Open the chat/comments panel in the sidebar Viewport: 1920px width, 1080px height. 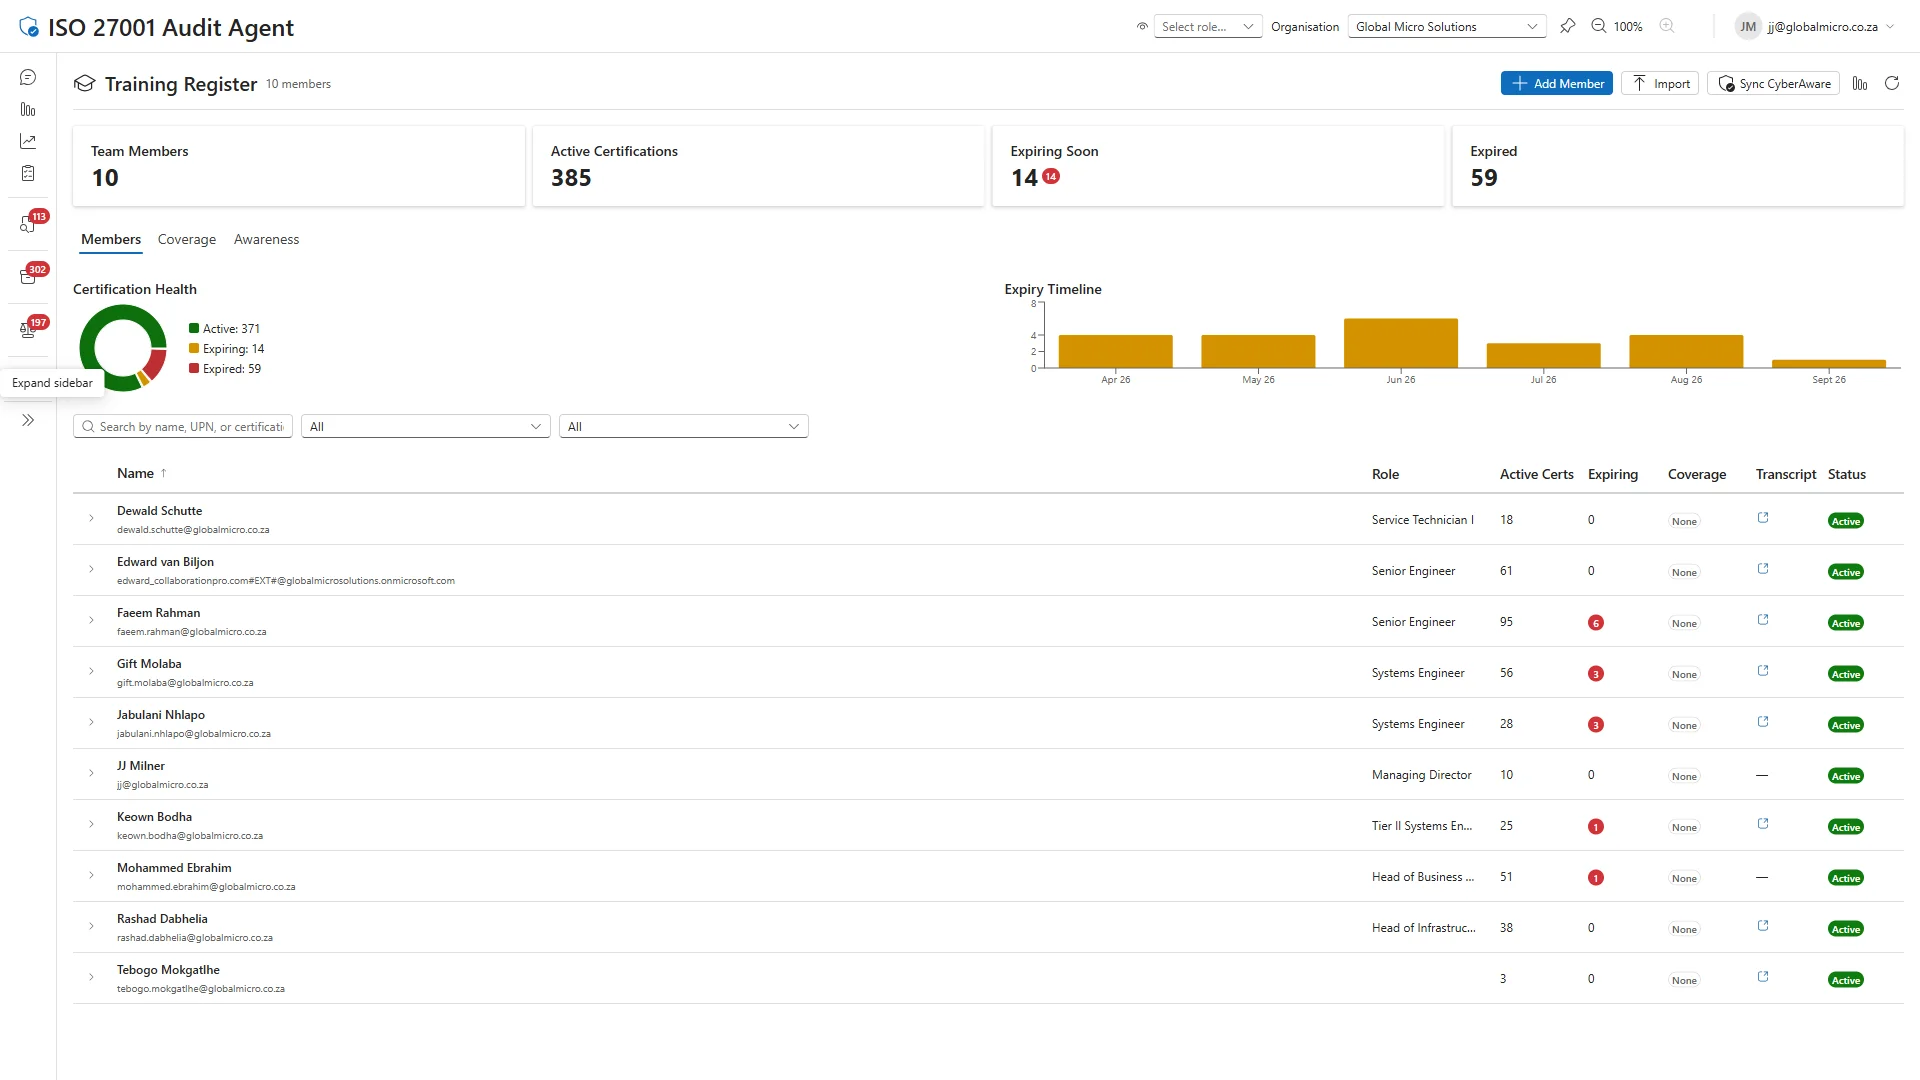point(27,76)
